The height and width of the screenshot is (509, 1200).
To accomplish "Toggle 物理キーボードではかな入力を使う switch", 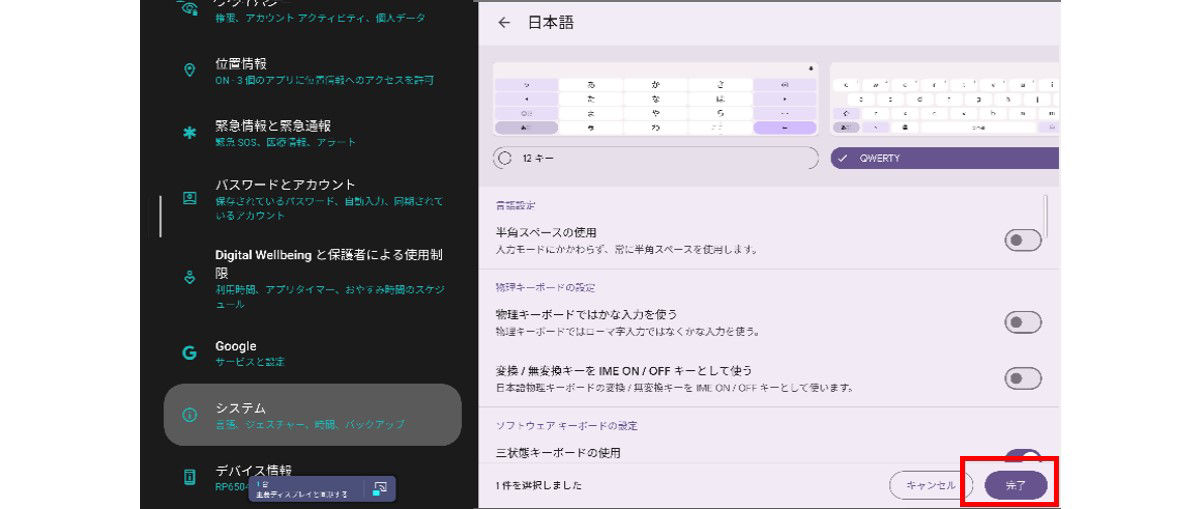I will coord(1022,322).
